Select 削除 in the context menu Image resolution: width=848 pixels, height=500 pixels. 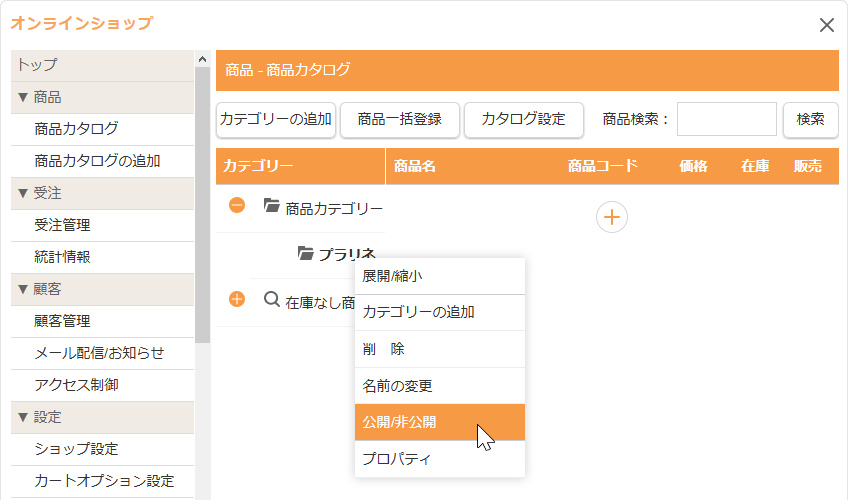pyautogui.click(x=440, y=349)
